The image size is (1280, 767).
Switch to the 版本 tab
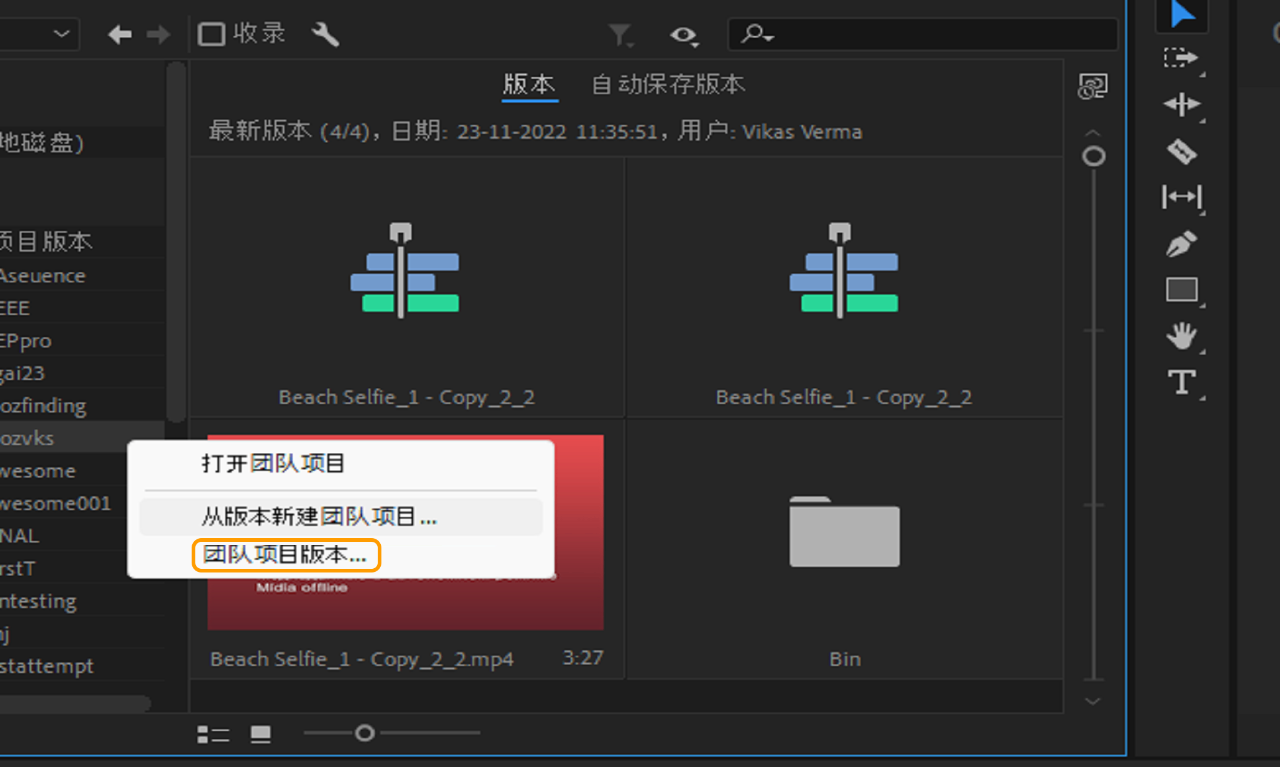529,85
